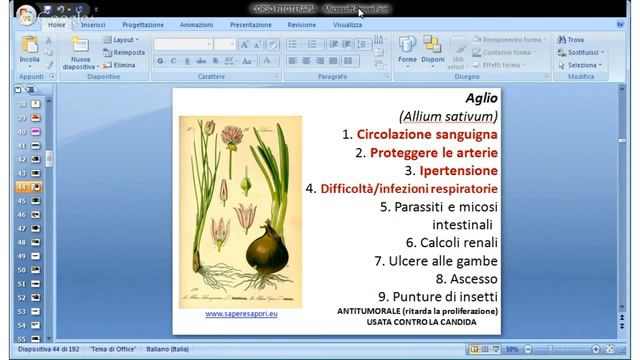Viewport: 640px width, 360px height.
Task: Click the Forme shapes icon
Action: [407, 44]
